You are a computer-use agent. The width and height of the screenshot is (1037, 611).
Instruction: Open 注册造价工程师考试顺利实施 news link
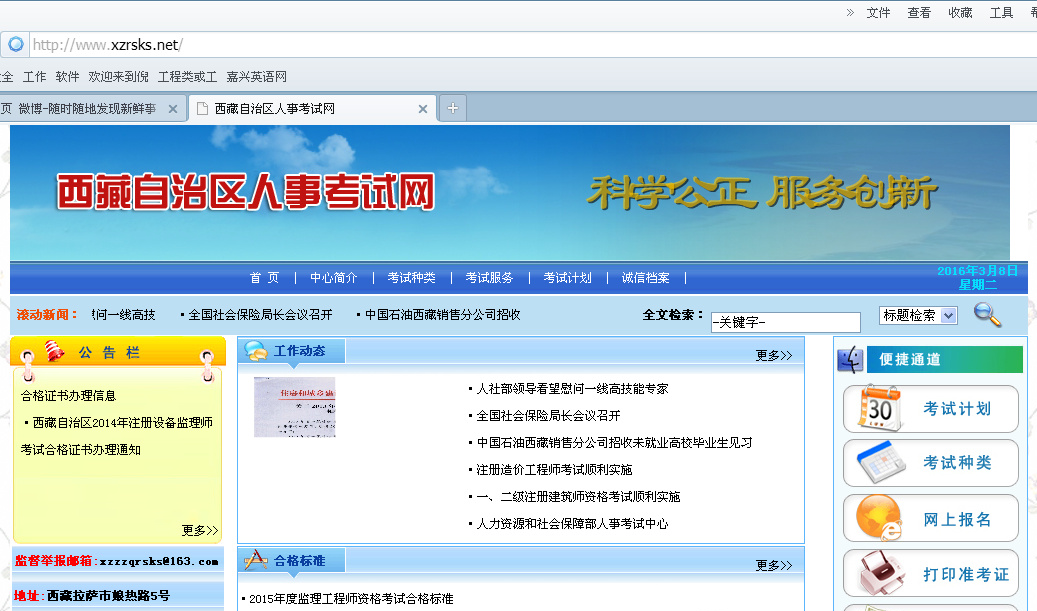(x=554, y=469)
